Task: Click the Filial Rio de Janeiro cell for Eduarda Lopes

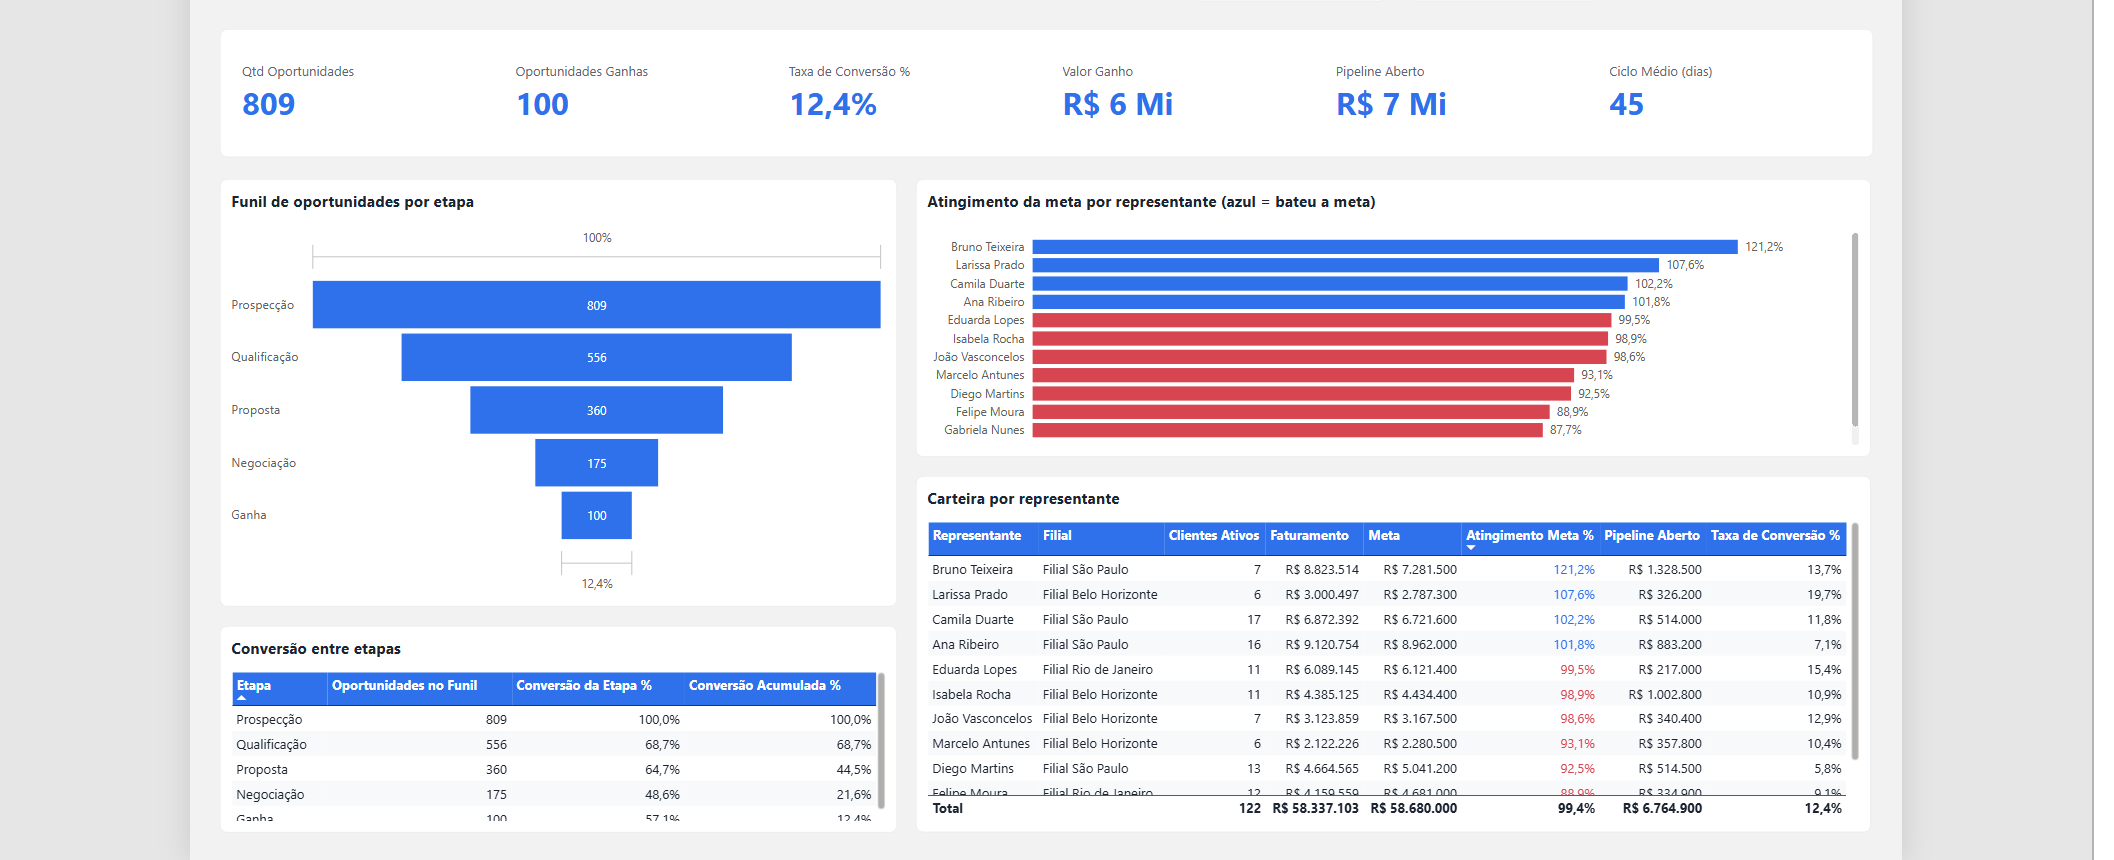Action: pyautogui.click(x=1098, y=670)
